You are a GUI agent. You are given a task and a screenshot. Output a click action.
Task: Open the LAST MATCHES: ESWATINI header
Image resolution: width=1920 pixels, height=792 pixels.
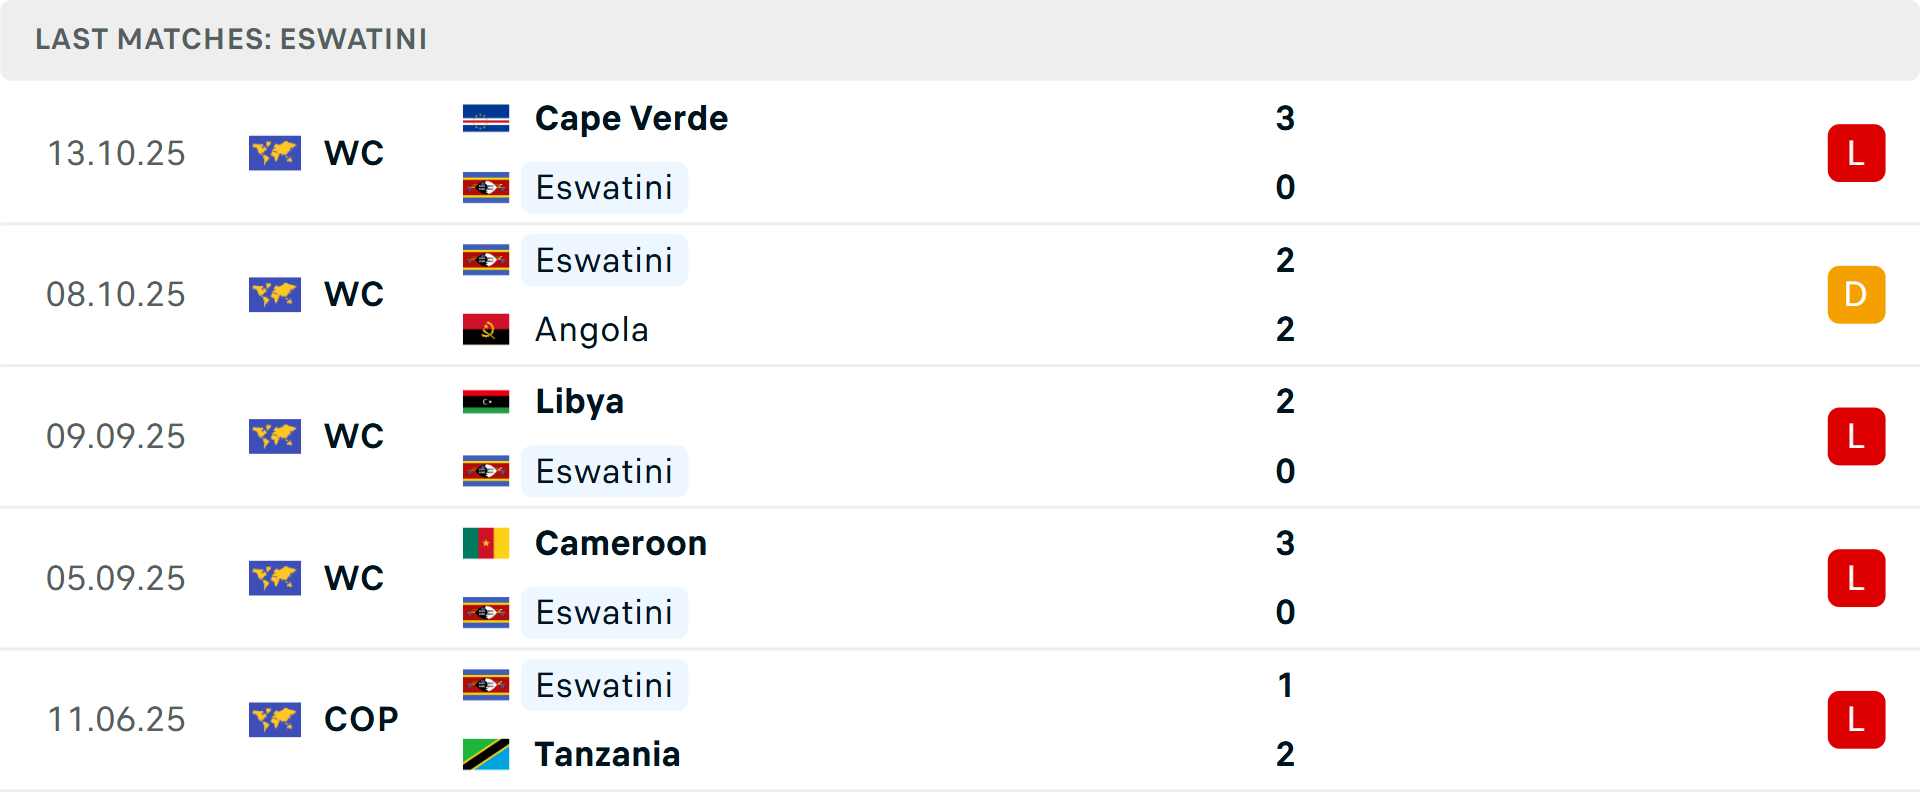click(x=230, y=40)
